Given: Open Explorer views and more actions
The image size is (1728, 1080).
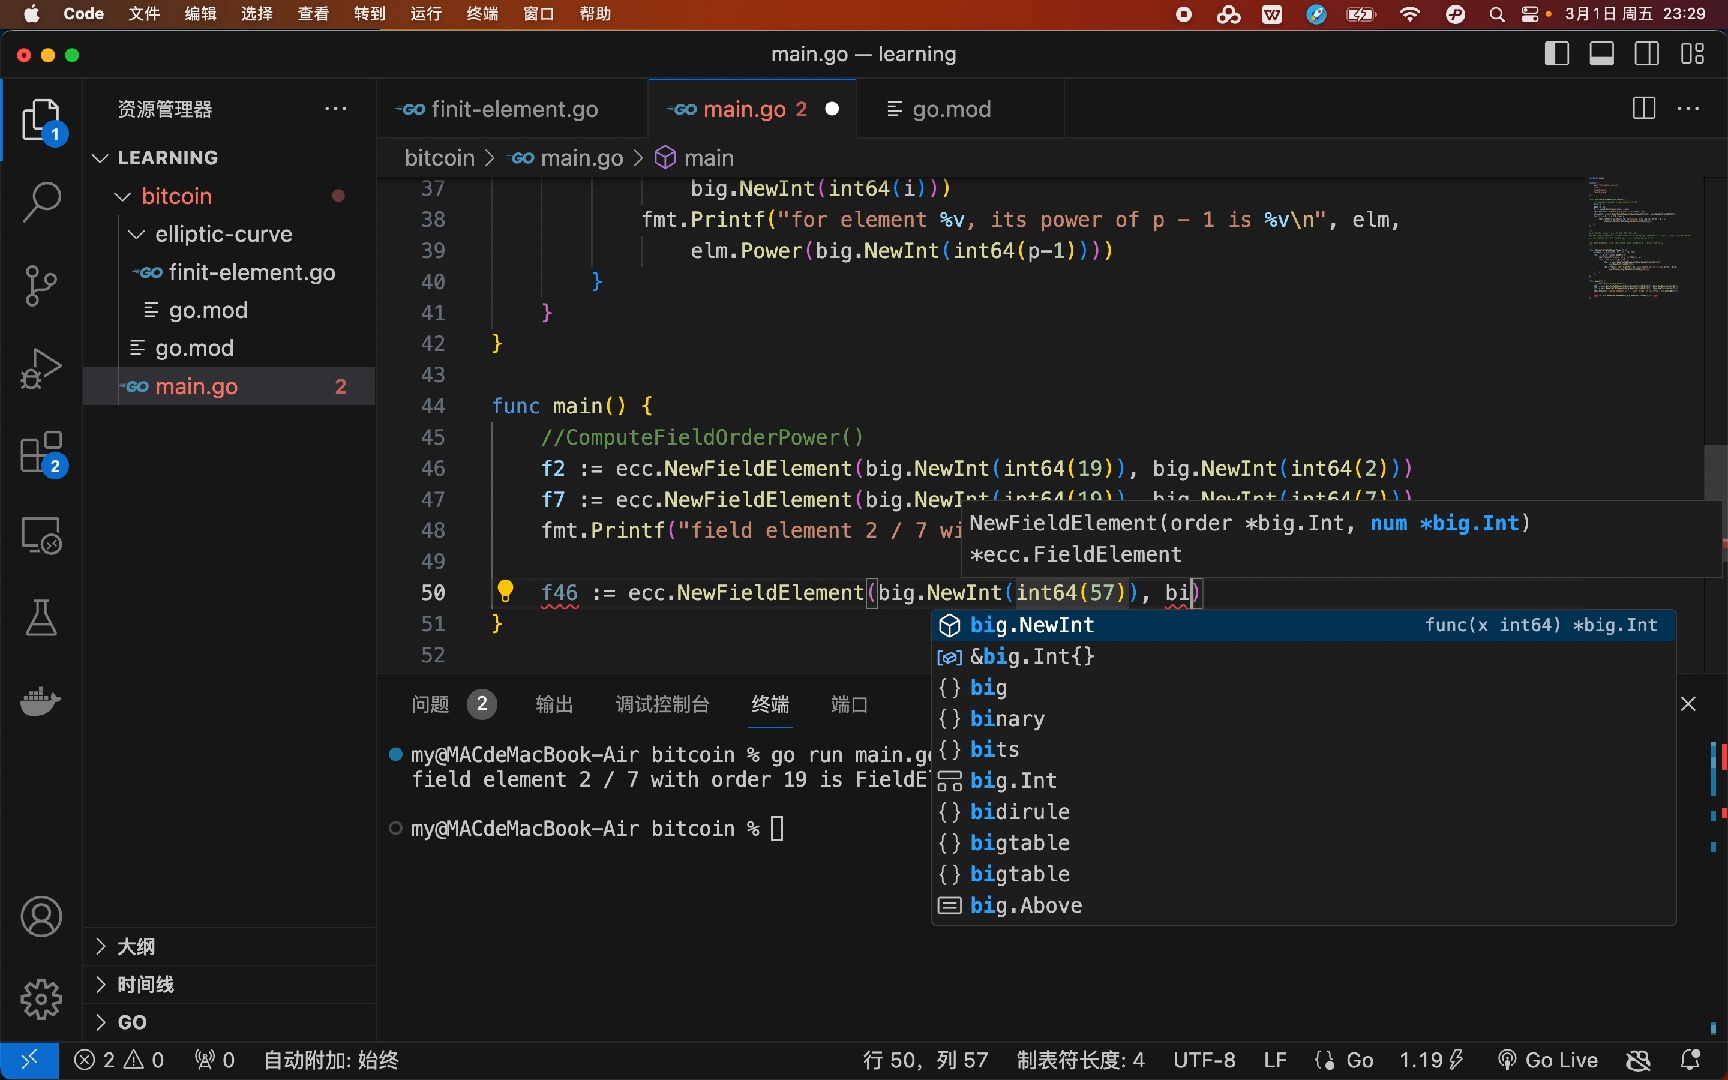Looking at the screenshot, I should pyautogui.click(x=336, y=108).
